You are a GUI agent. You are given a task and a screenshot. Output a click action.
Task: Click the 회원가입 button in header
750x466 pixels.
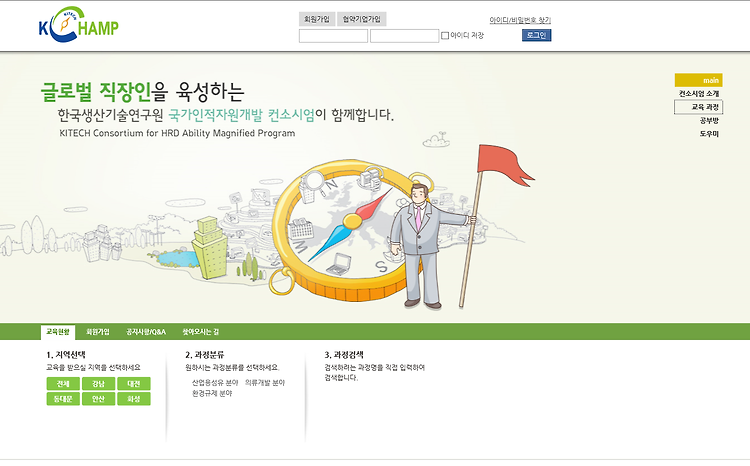[x=317, y=19]
